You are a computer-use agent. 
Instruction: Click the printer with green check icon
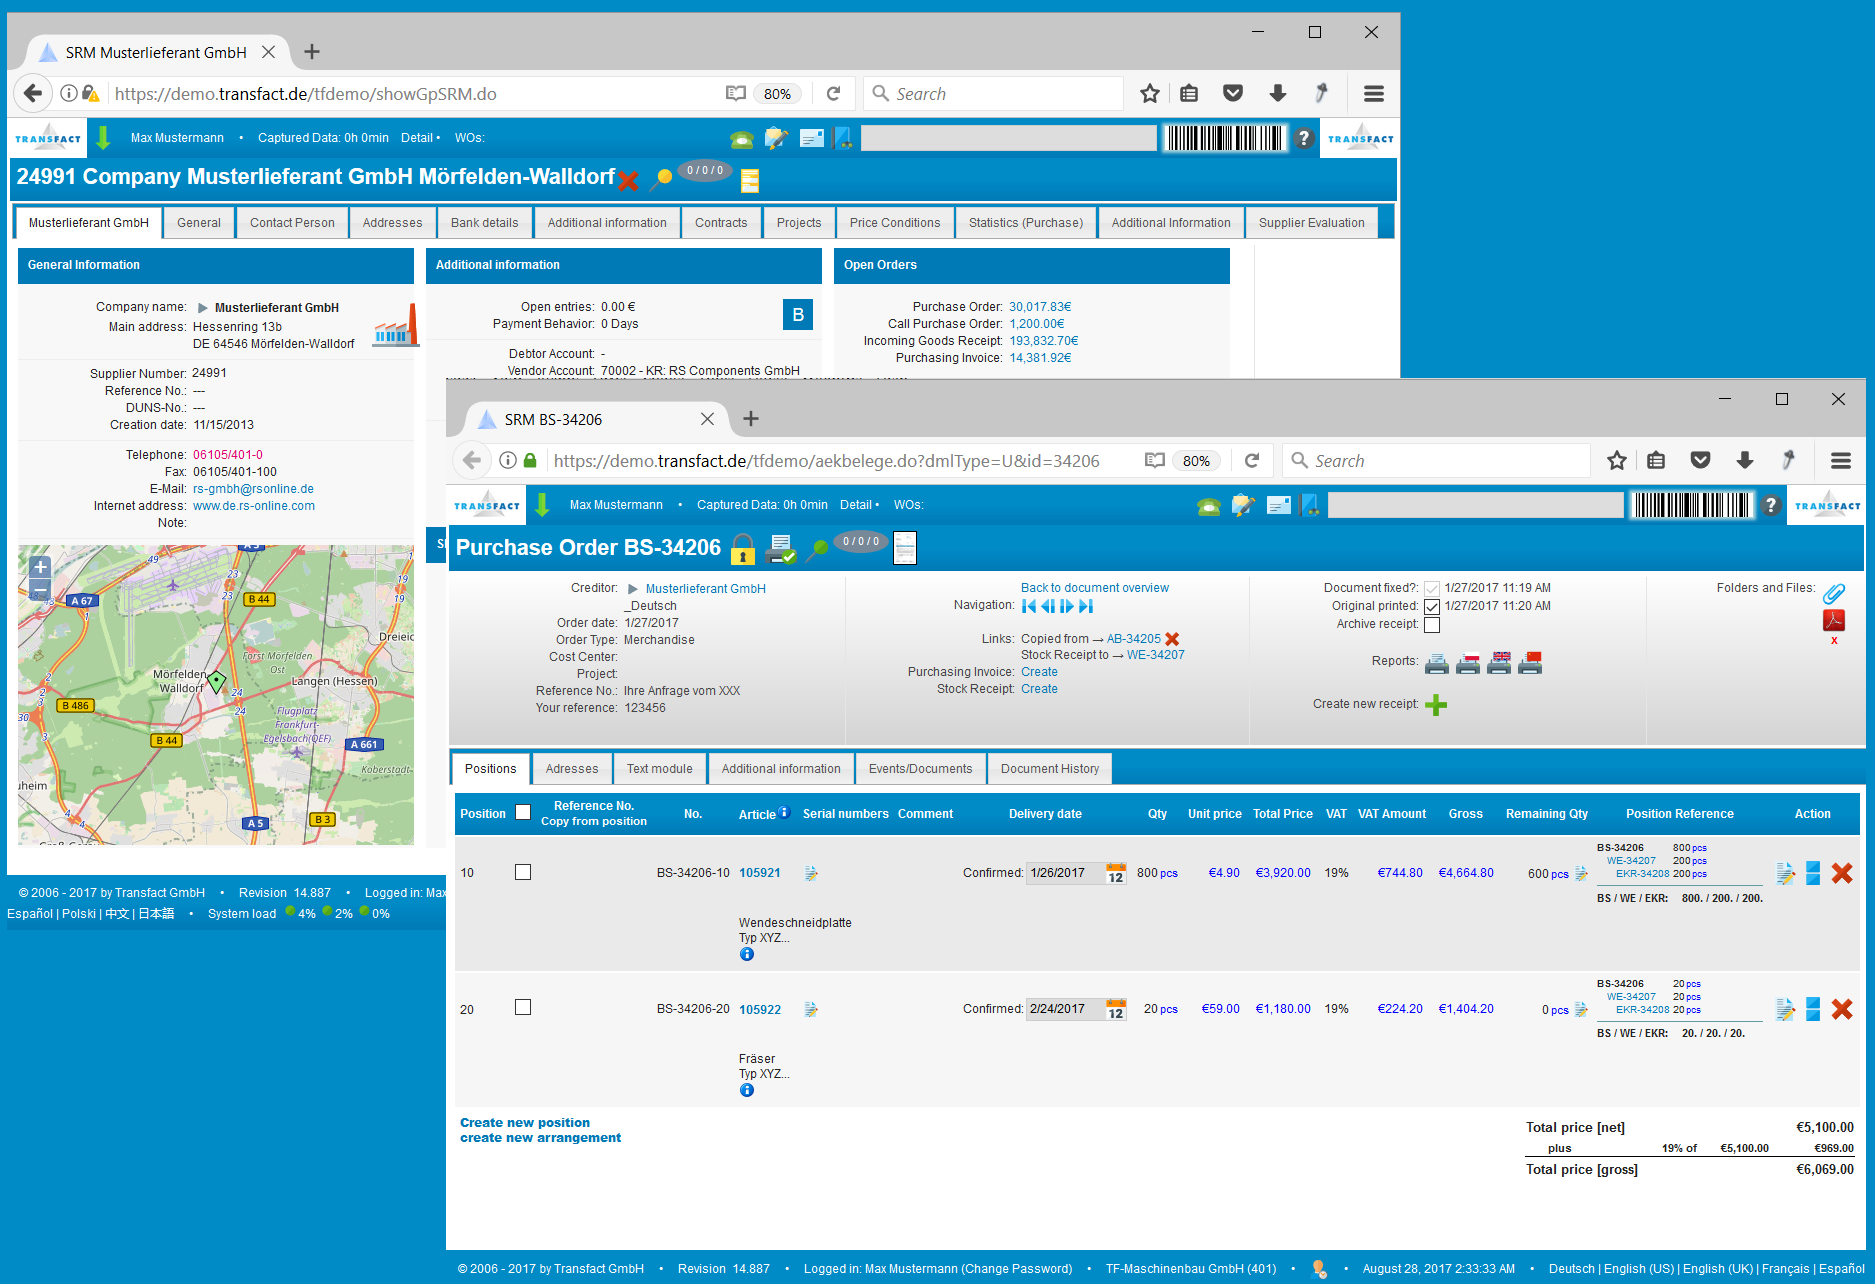(x=781, y=548)
